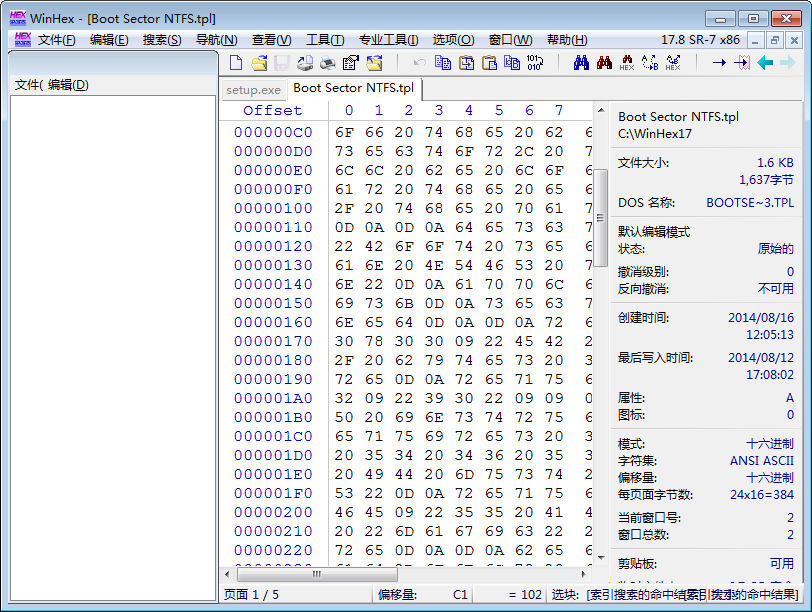Click the 十六进制 mode value
This screenshot has width=812, height=612.
click(x=770, y=444)
